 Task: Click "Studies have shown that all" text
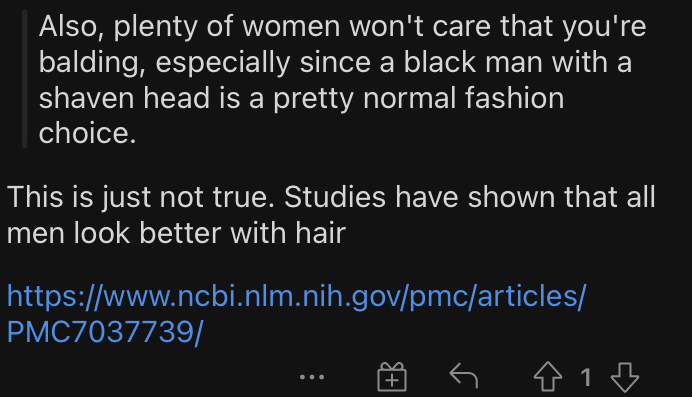(x=470, y=197)
